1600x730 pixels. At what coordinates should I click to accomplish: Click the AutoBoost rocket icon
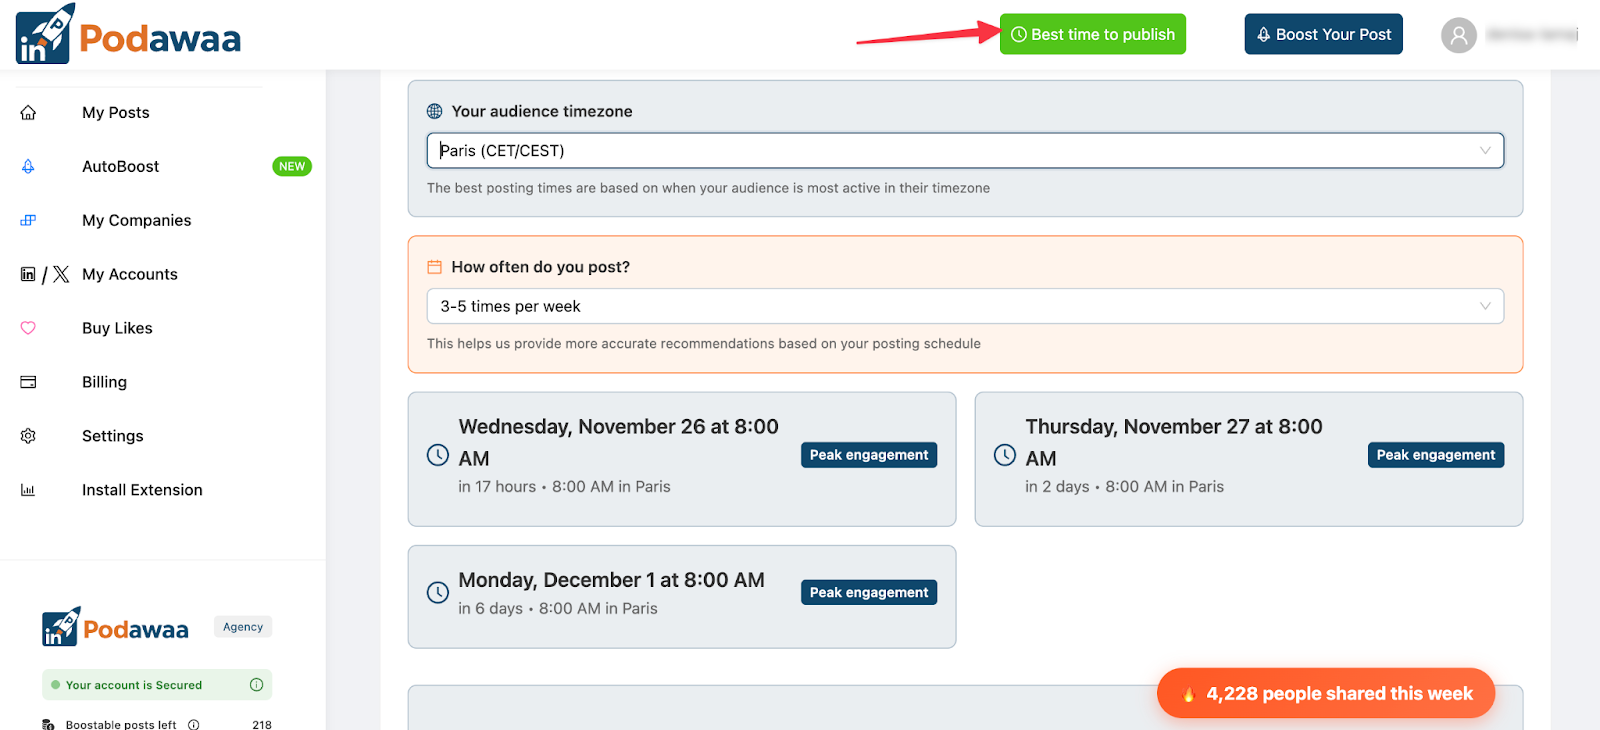(27, 166)
